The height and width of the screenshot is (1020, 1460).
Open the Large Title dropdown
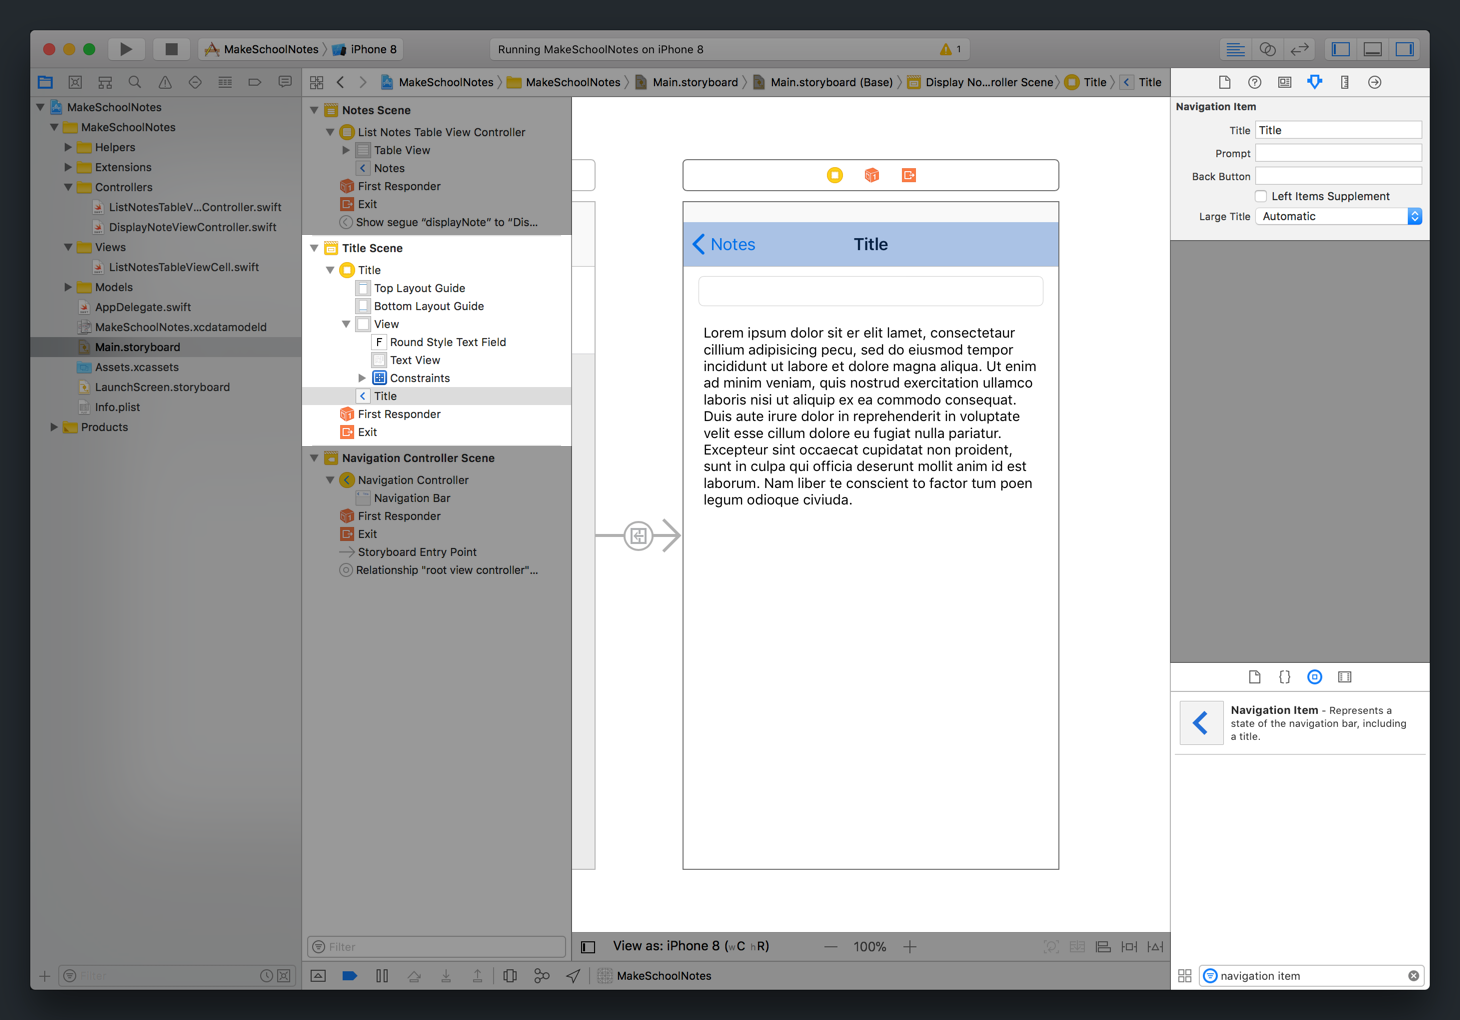[1338, 216]
